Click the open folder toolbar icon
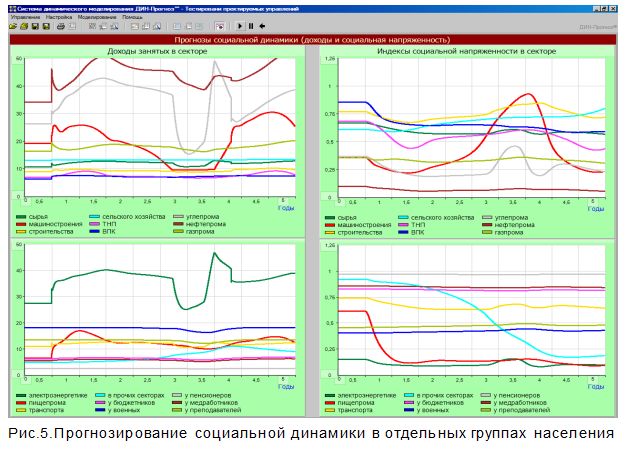Viewport: 626px width, 457px height. (x=13, y=27)
